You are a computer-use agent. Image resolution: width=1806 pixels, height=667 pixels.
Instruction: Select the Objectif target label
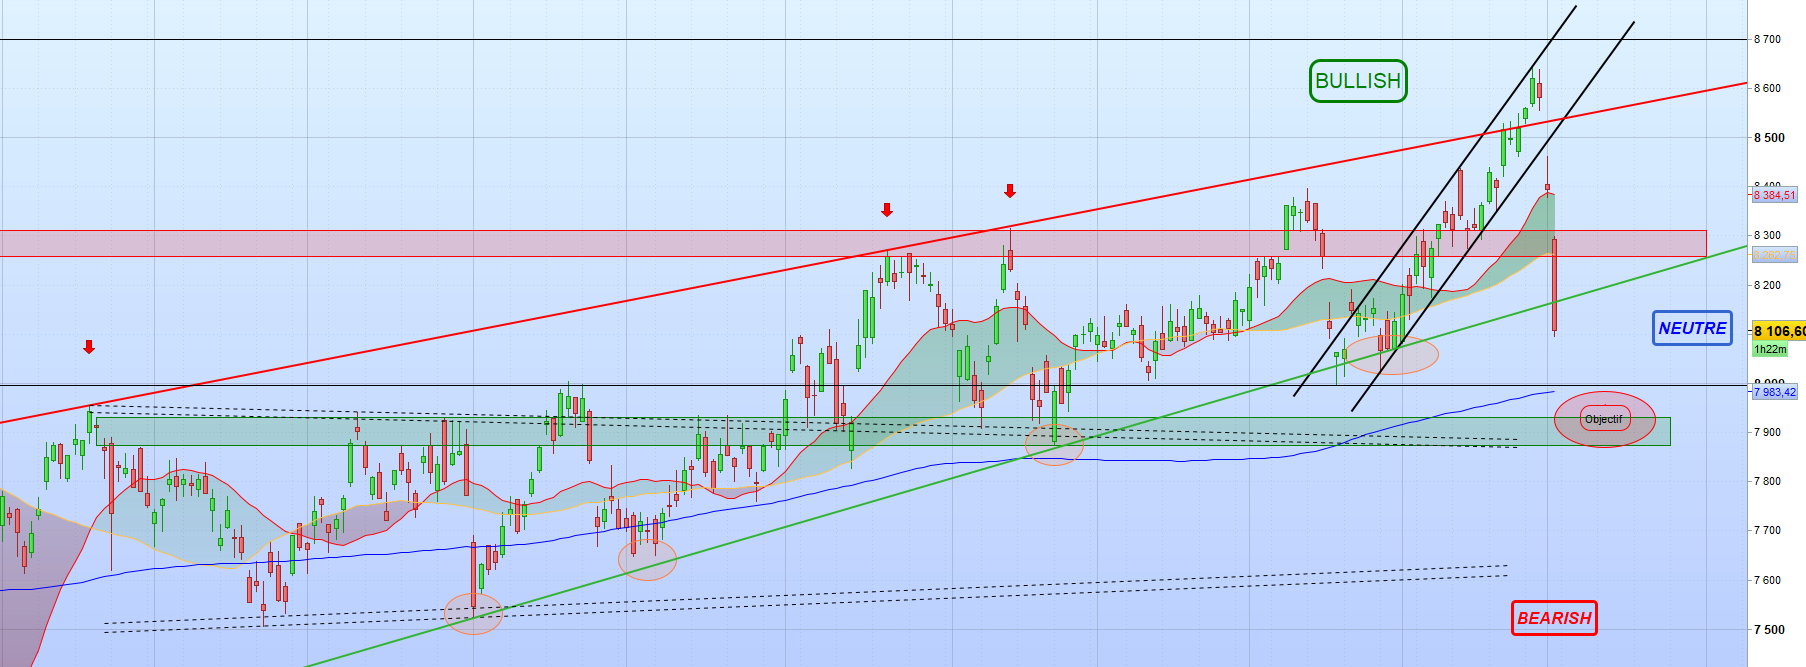tap(1603, 419)
